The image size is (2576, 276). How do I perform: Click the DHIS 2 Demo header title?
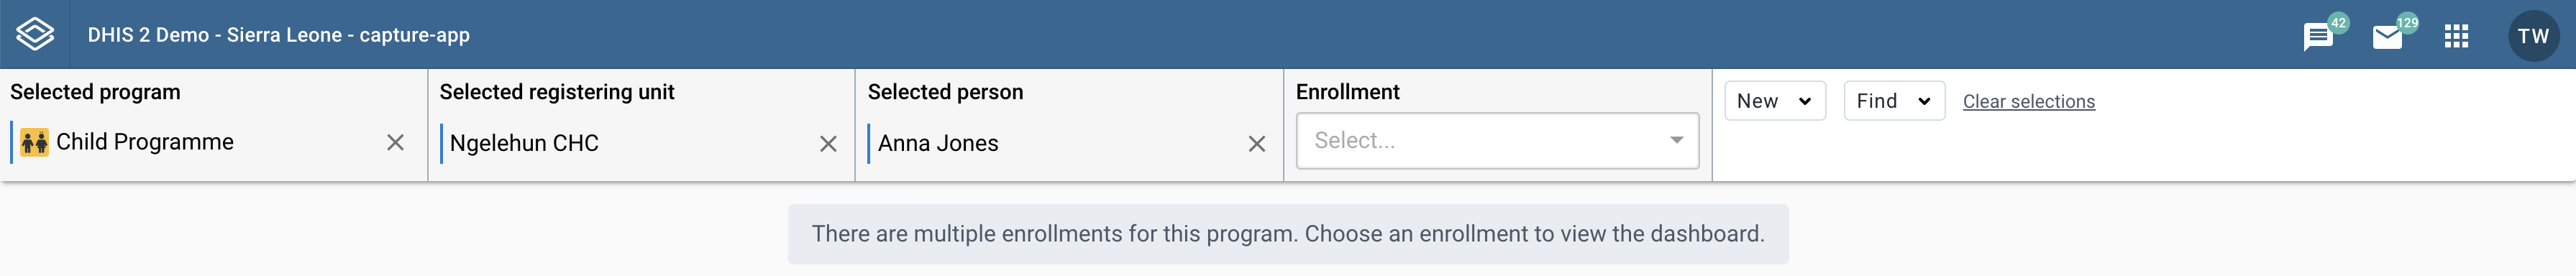point(279,35)
